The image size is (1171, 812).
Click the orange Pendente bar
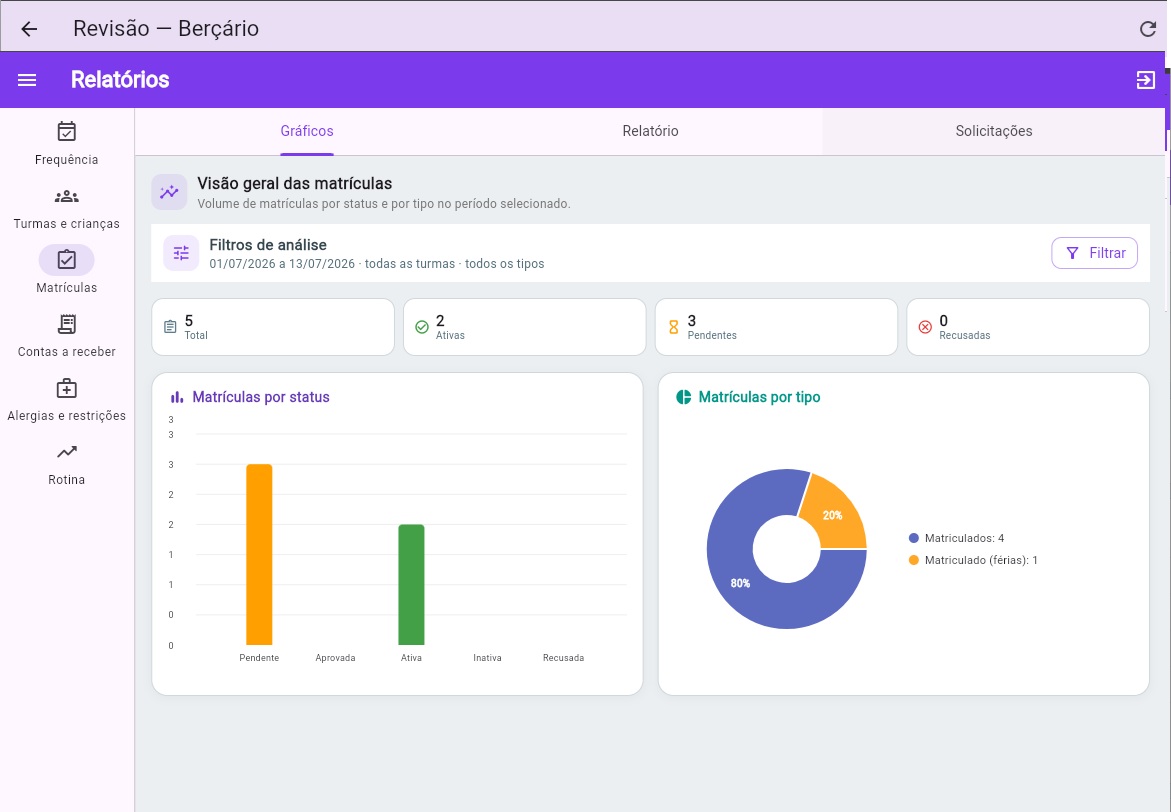coord(259,554)
